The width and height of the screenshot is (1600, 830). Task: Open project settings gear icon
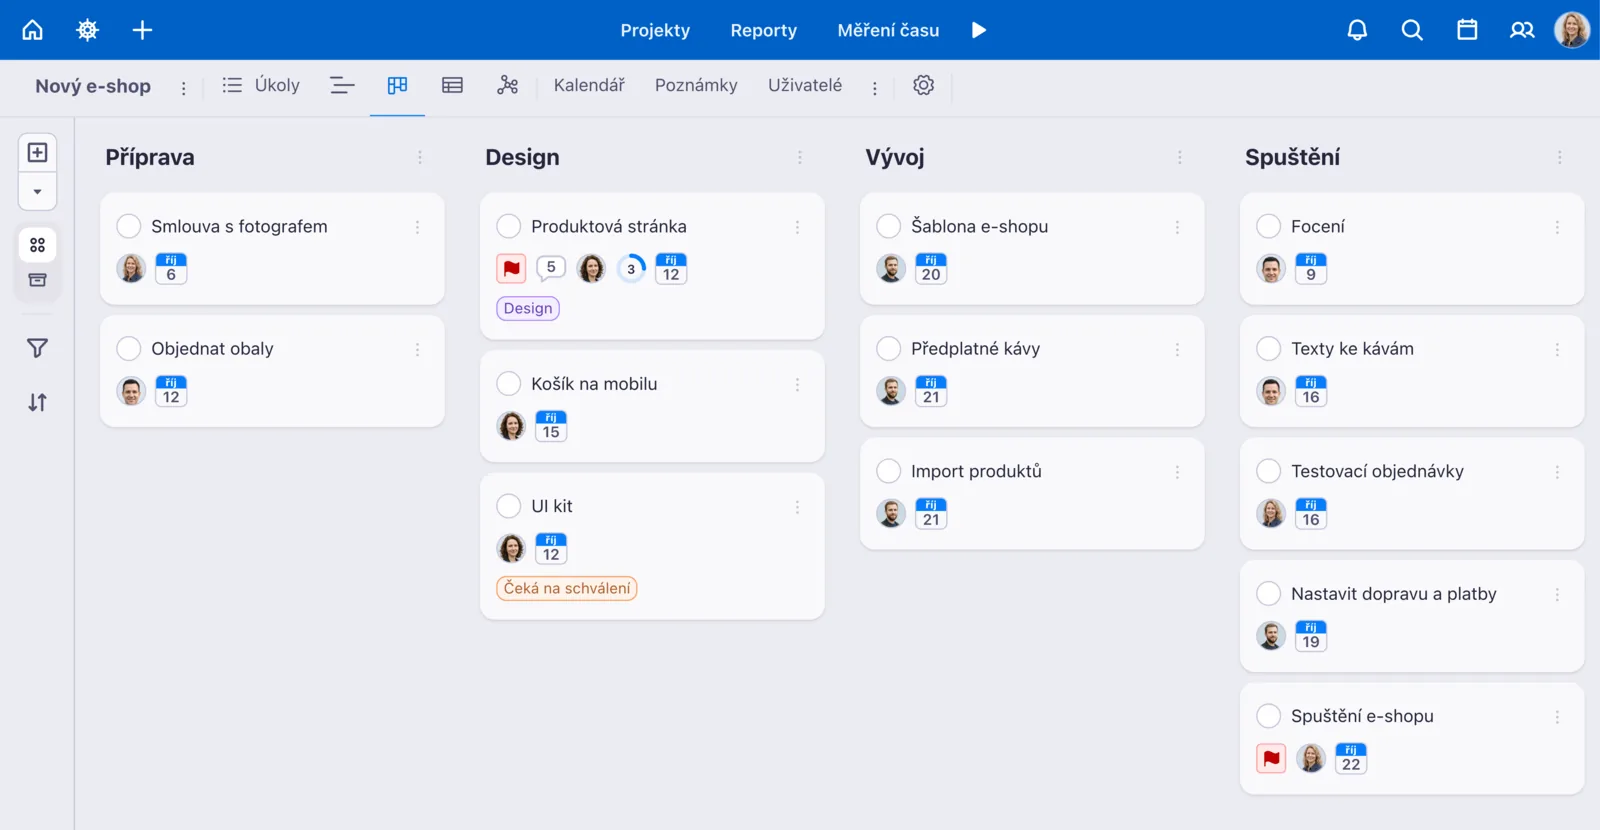coord(924,86)
